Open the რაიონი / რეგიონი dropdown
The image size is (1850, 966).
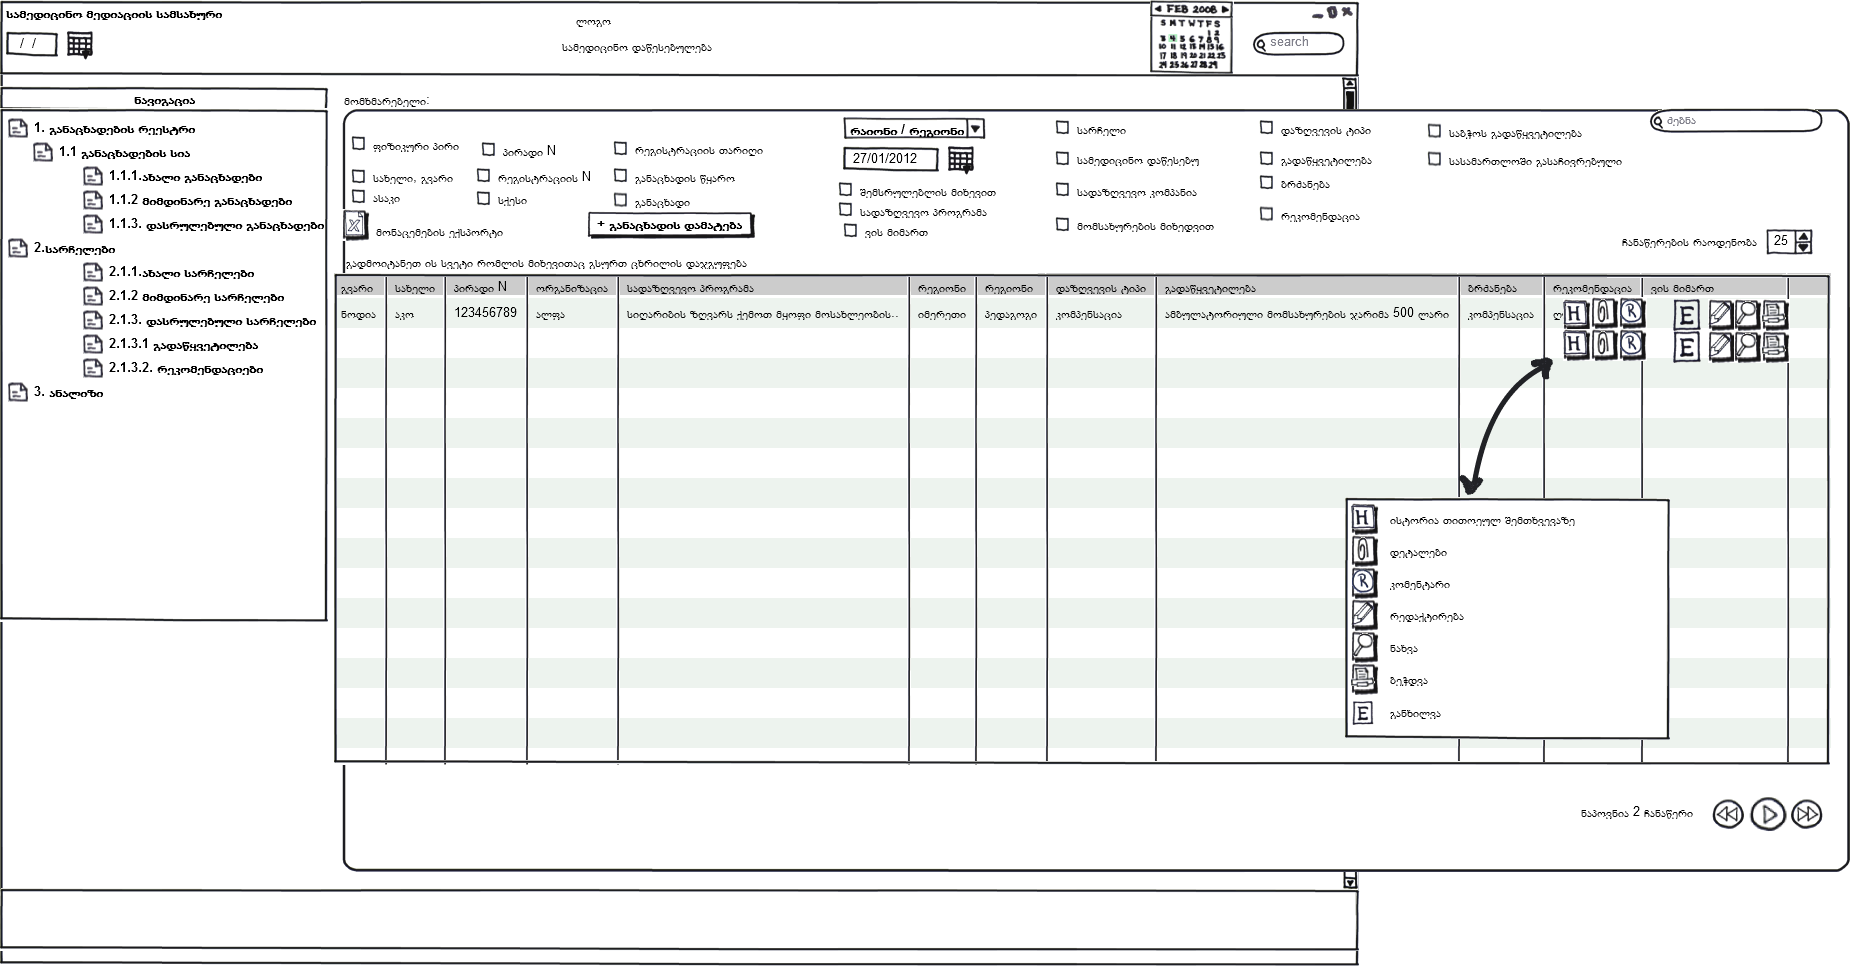pyautogui.click(x=977, y=129)
